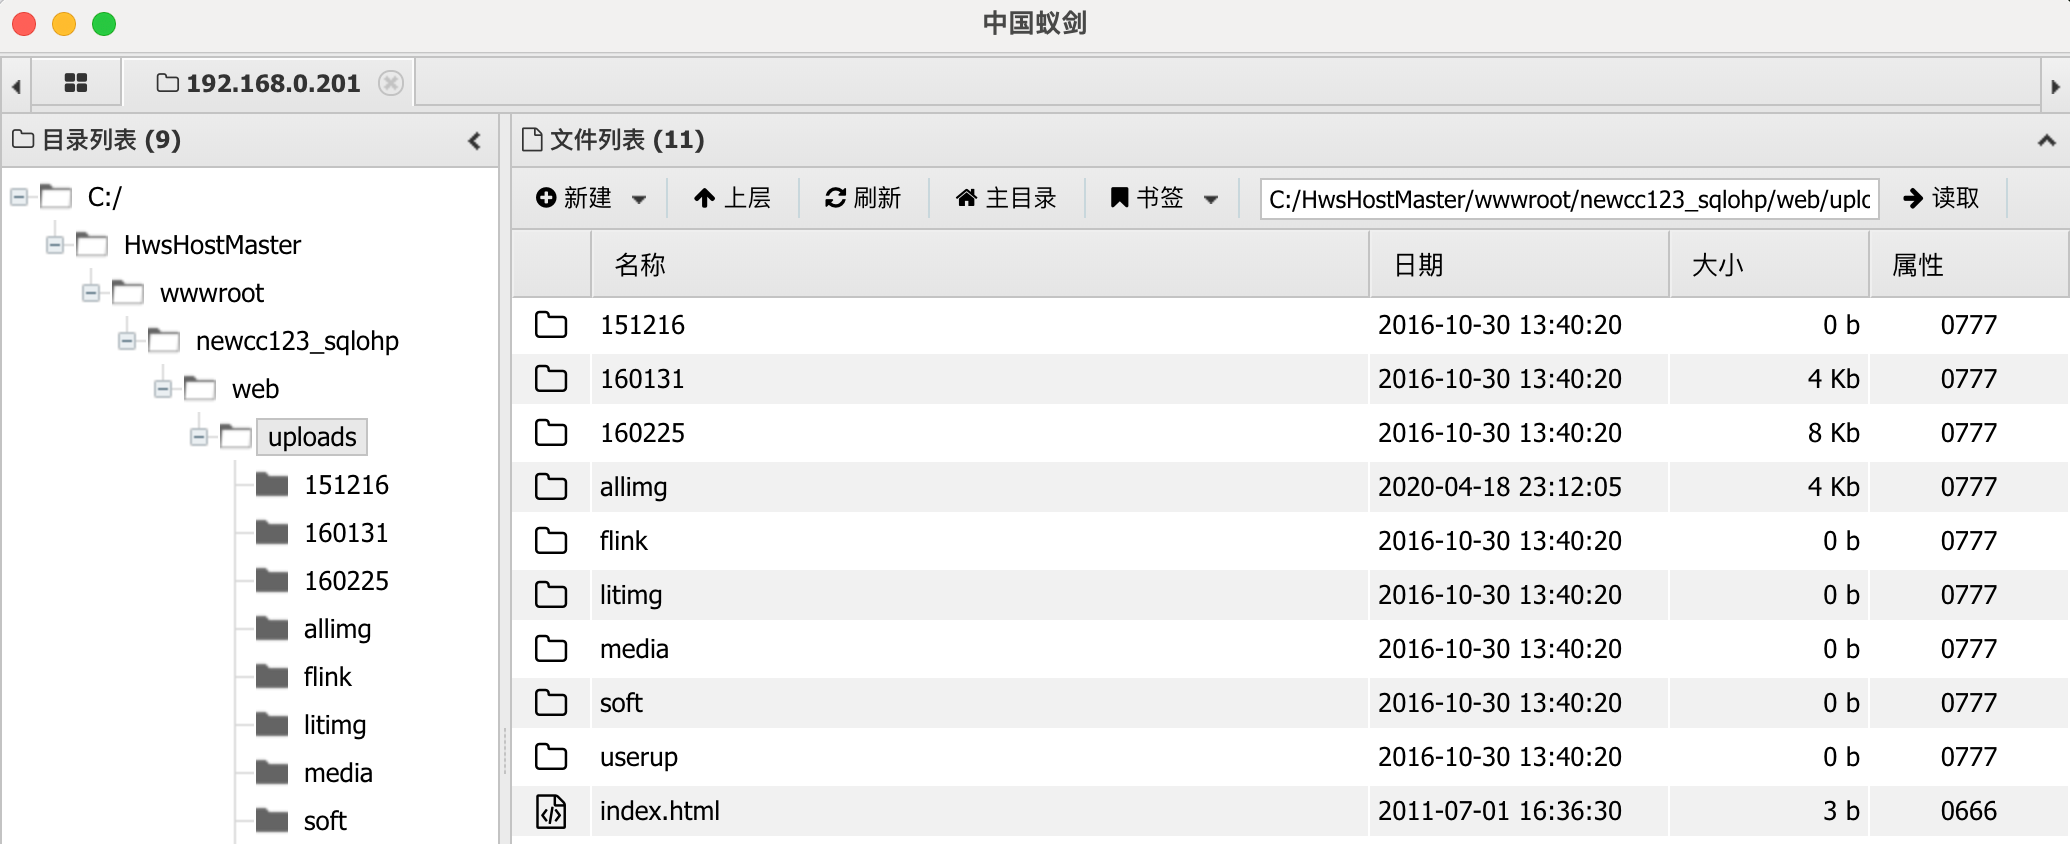Open the 书签 dropdown arrow
This screenshot has height=844, width=2070.
(1211, 199)
